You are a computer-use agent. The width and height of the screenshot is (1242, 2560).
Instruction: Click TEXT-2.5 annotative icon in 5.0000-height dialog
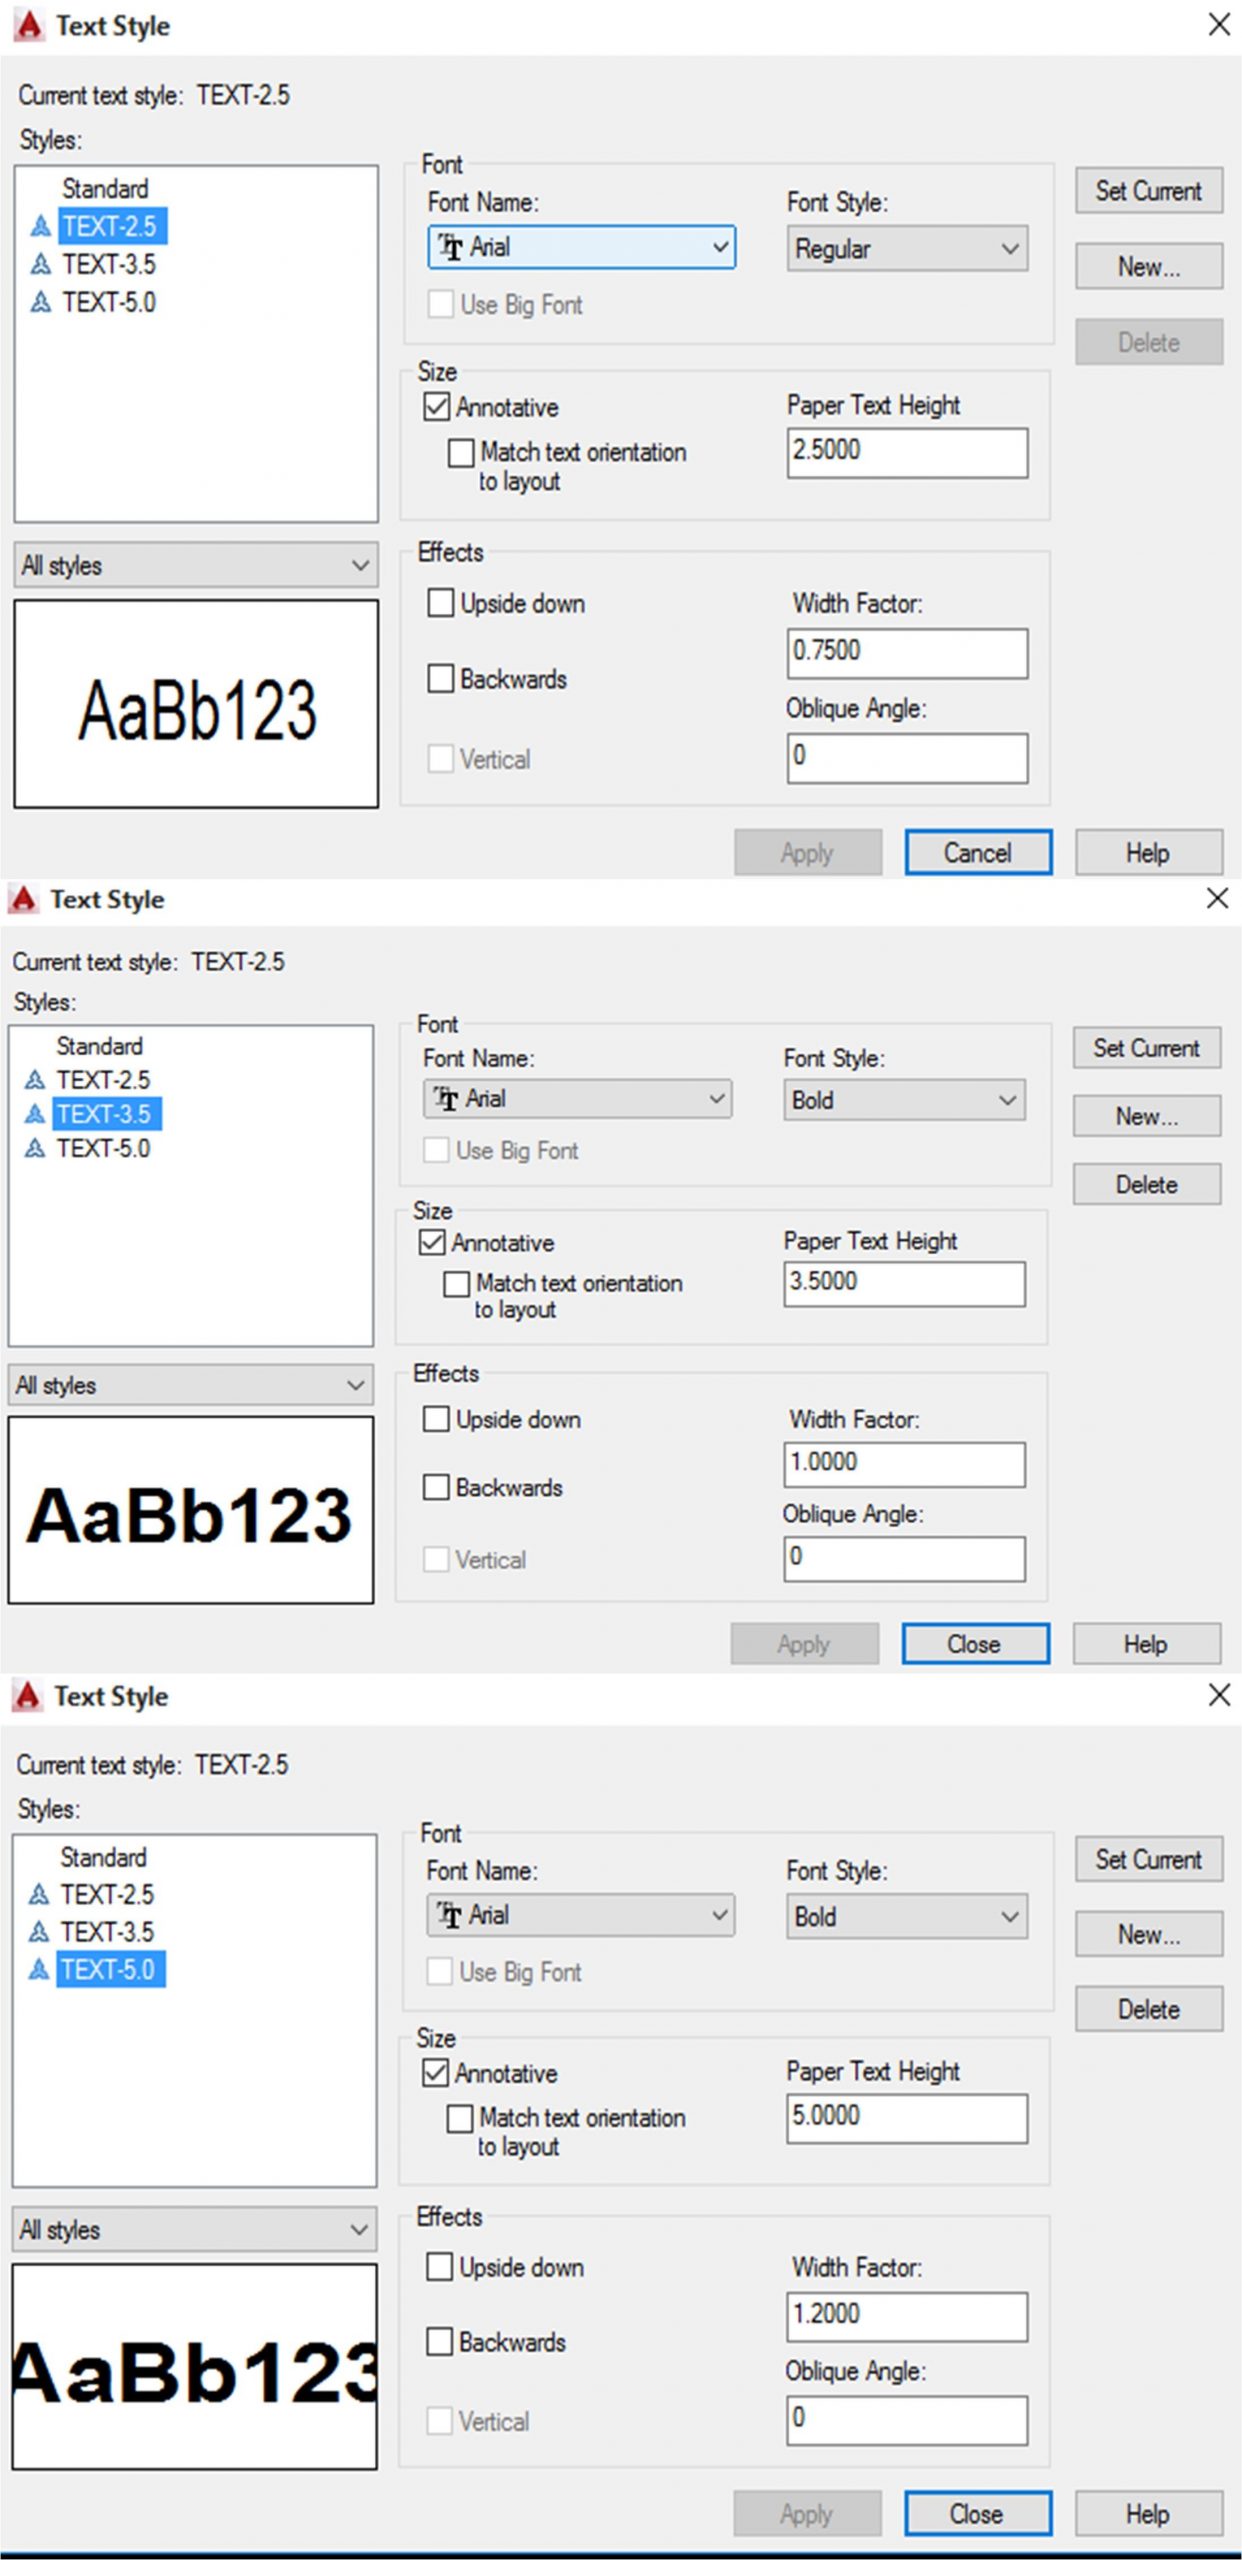tap(39, 1894)
